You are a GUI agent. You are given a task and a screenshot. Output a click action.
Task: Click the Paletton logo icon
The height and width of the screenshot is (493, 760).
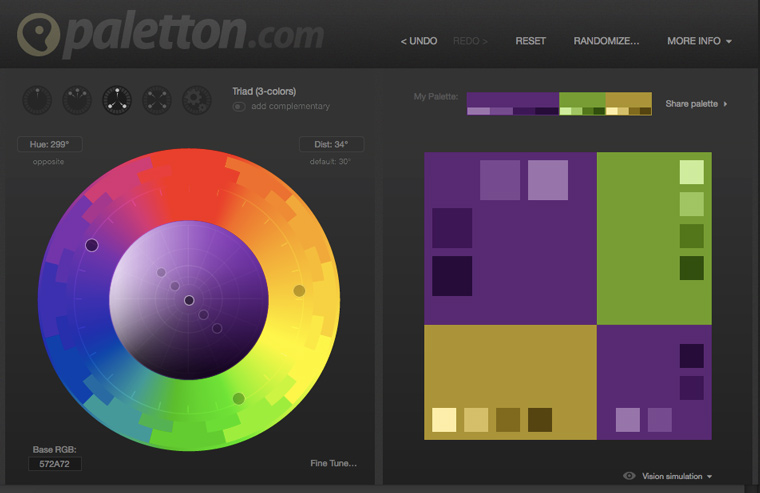pos(38,34)
